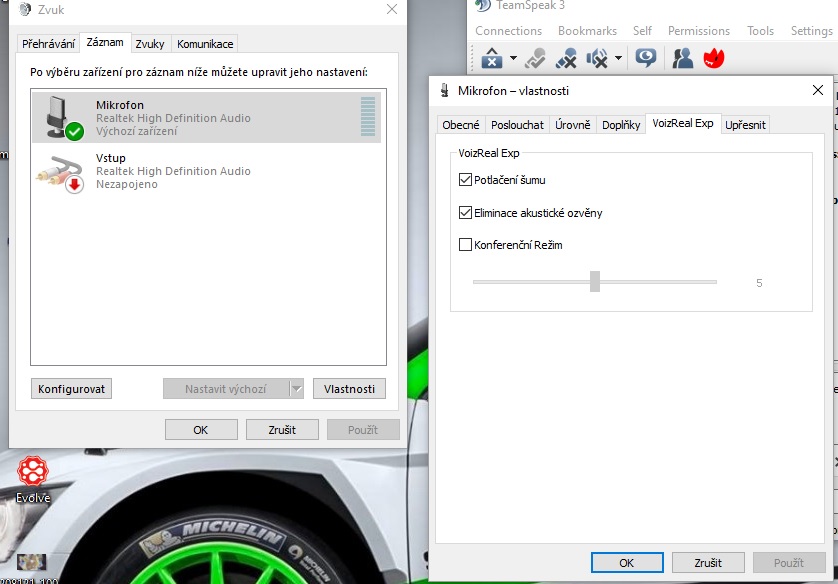The height and width of the screenshot is (584, 838).
Task: Open the Settings menu in TeamSpeak
Action: 811,31
